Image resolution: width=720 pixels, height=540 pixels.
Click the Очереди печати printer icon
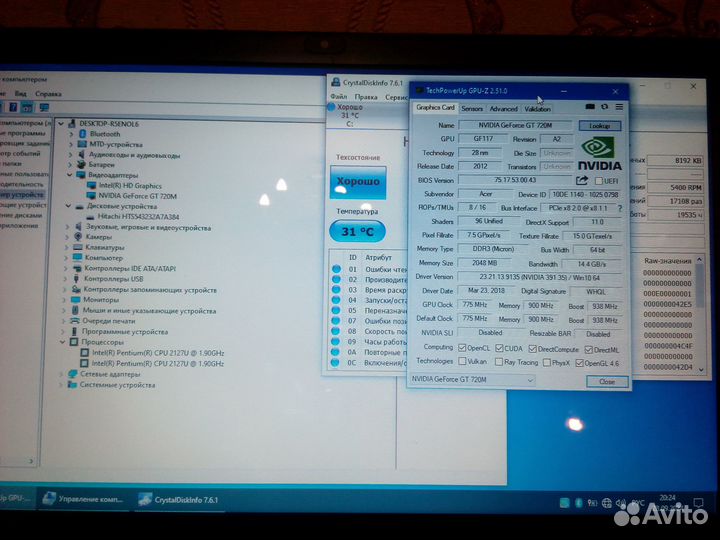(74, 321)
